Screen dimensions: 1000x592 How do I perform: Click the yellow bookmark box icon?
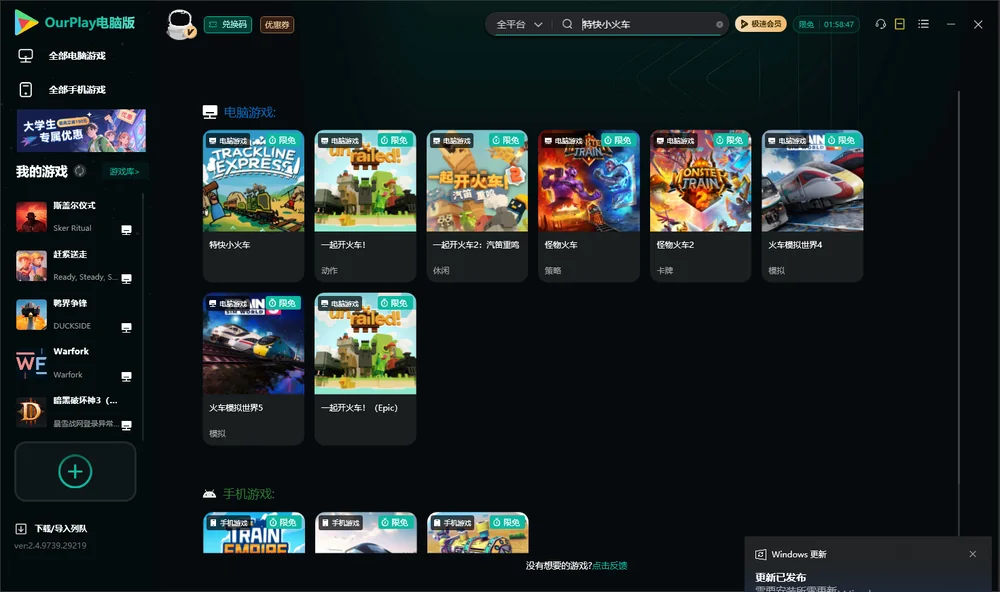(x=900, y=24)
